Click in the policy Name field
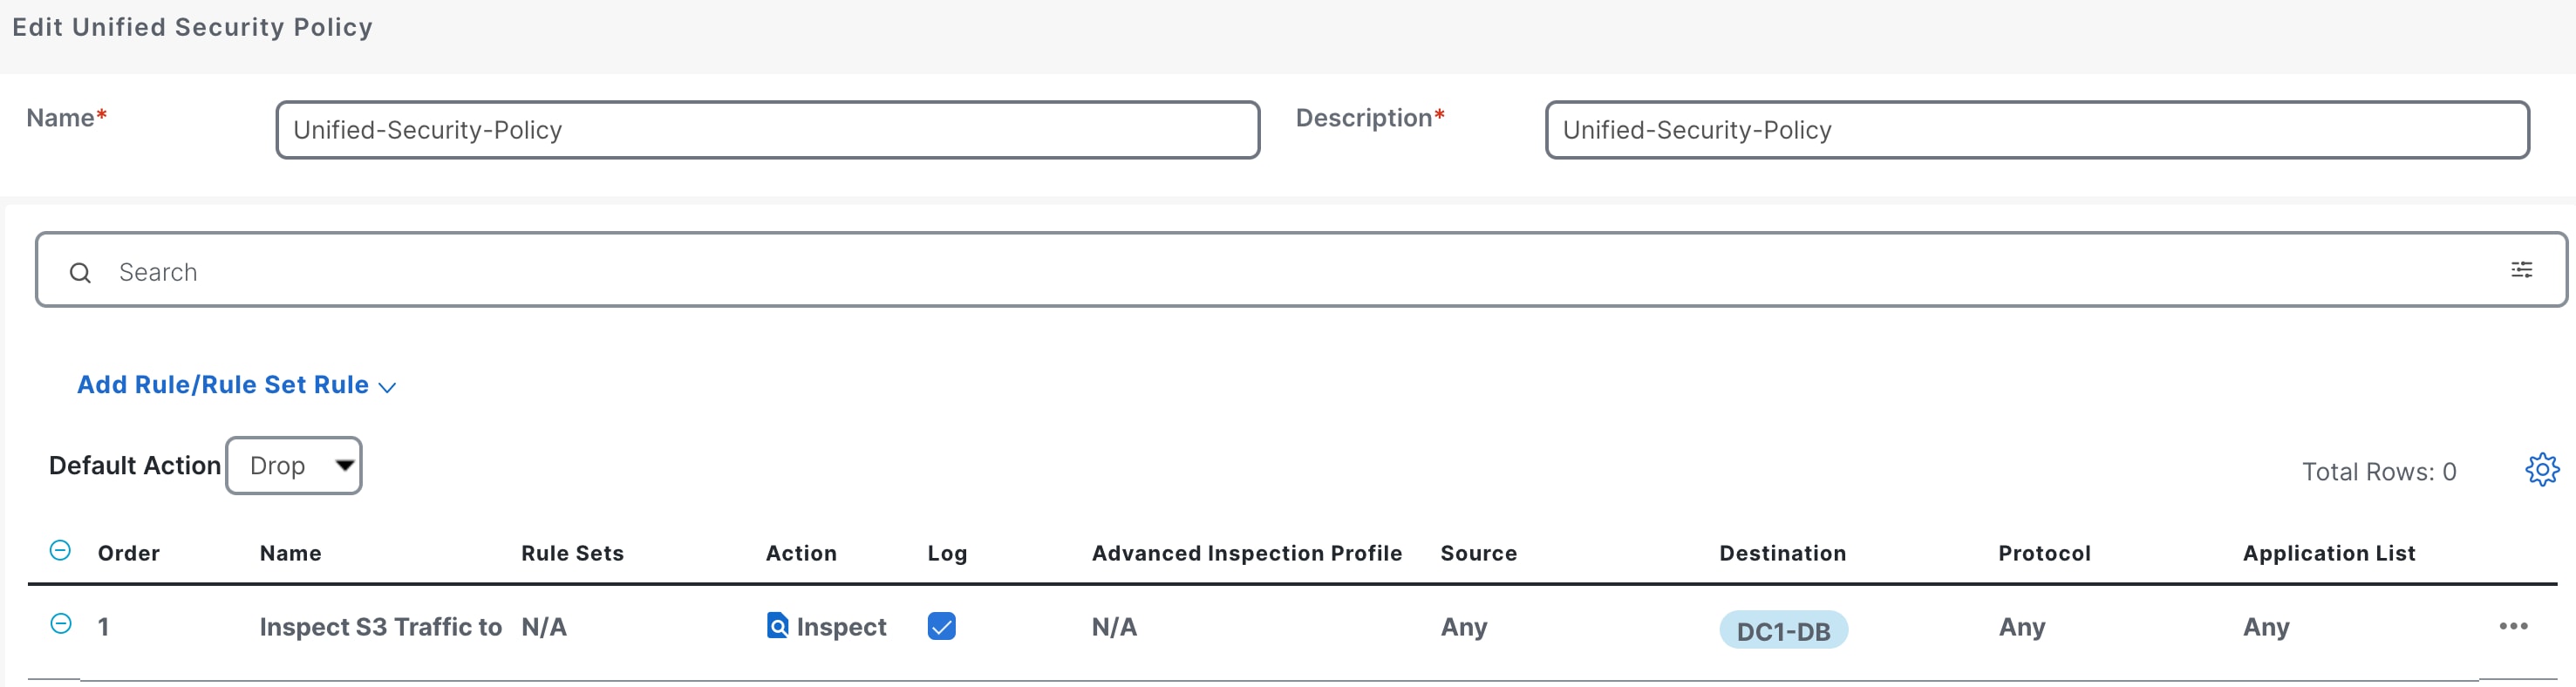Image resolution: width=2576 pixels, height=687 pixels. (x=767, y=130)
